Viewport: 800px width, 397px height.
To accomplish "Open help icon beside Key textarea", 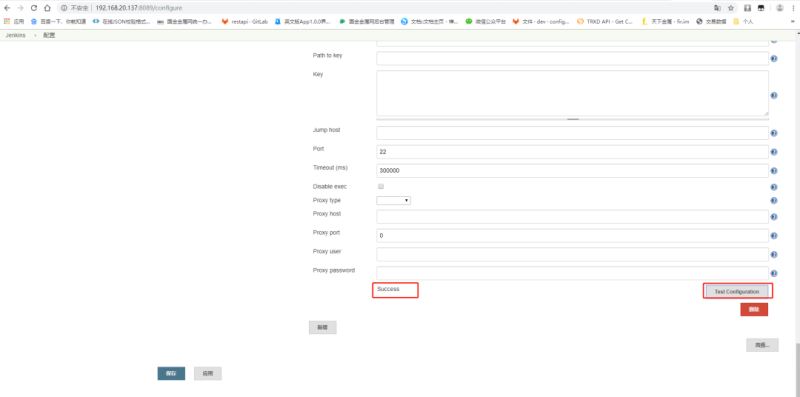I will (773, 95).
